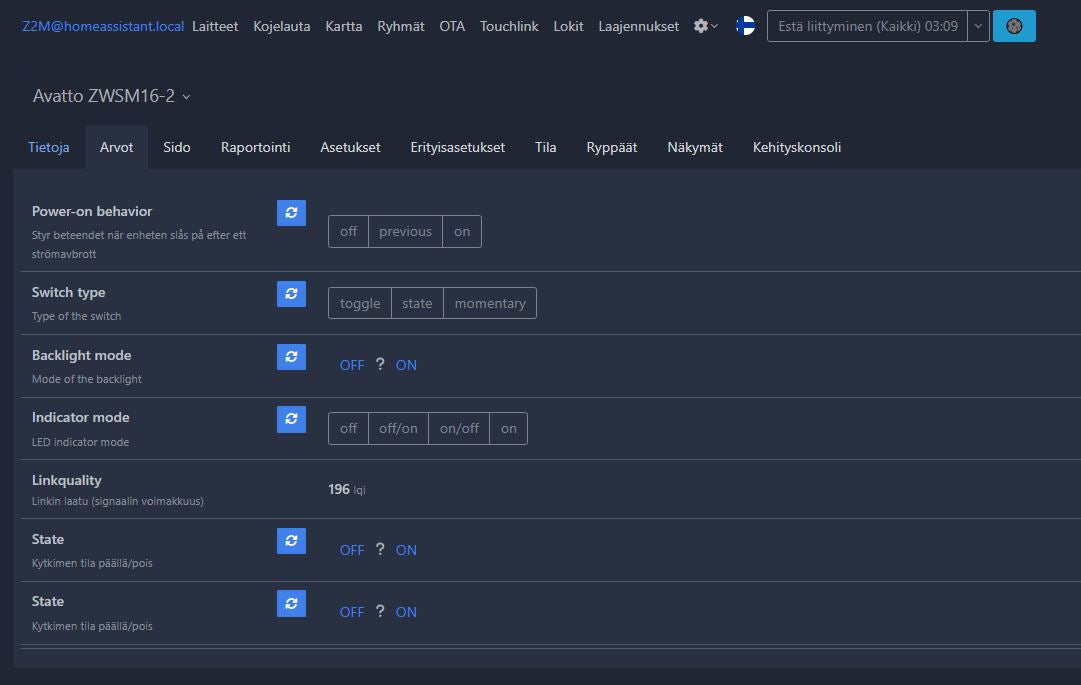1081x685 pixels.
Task: Refresh the first State row value
Action: (x=291, y=540)
